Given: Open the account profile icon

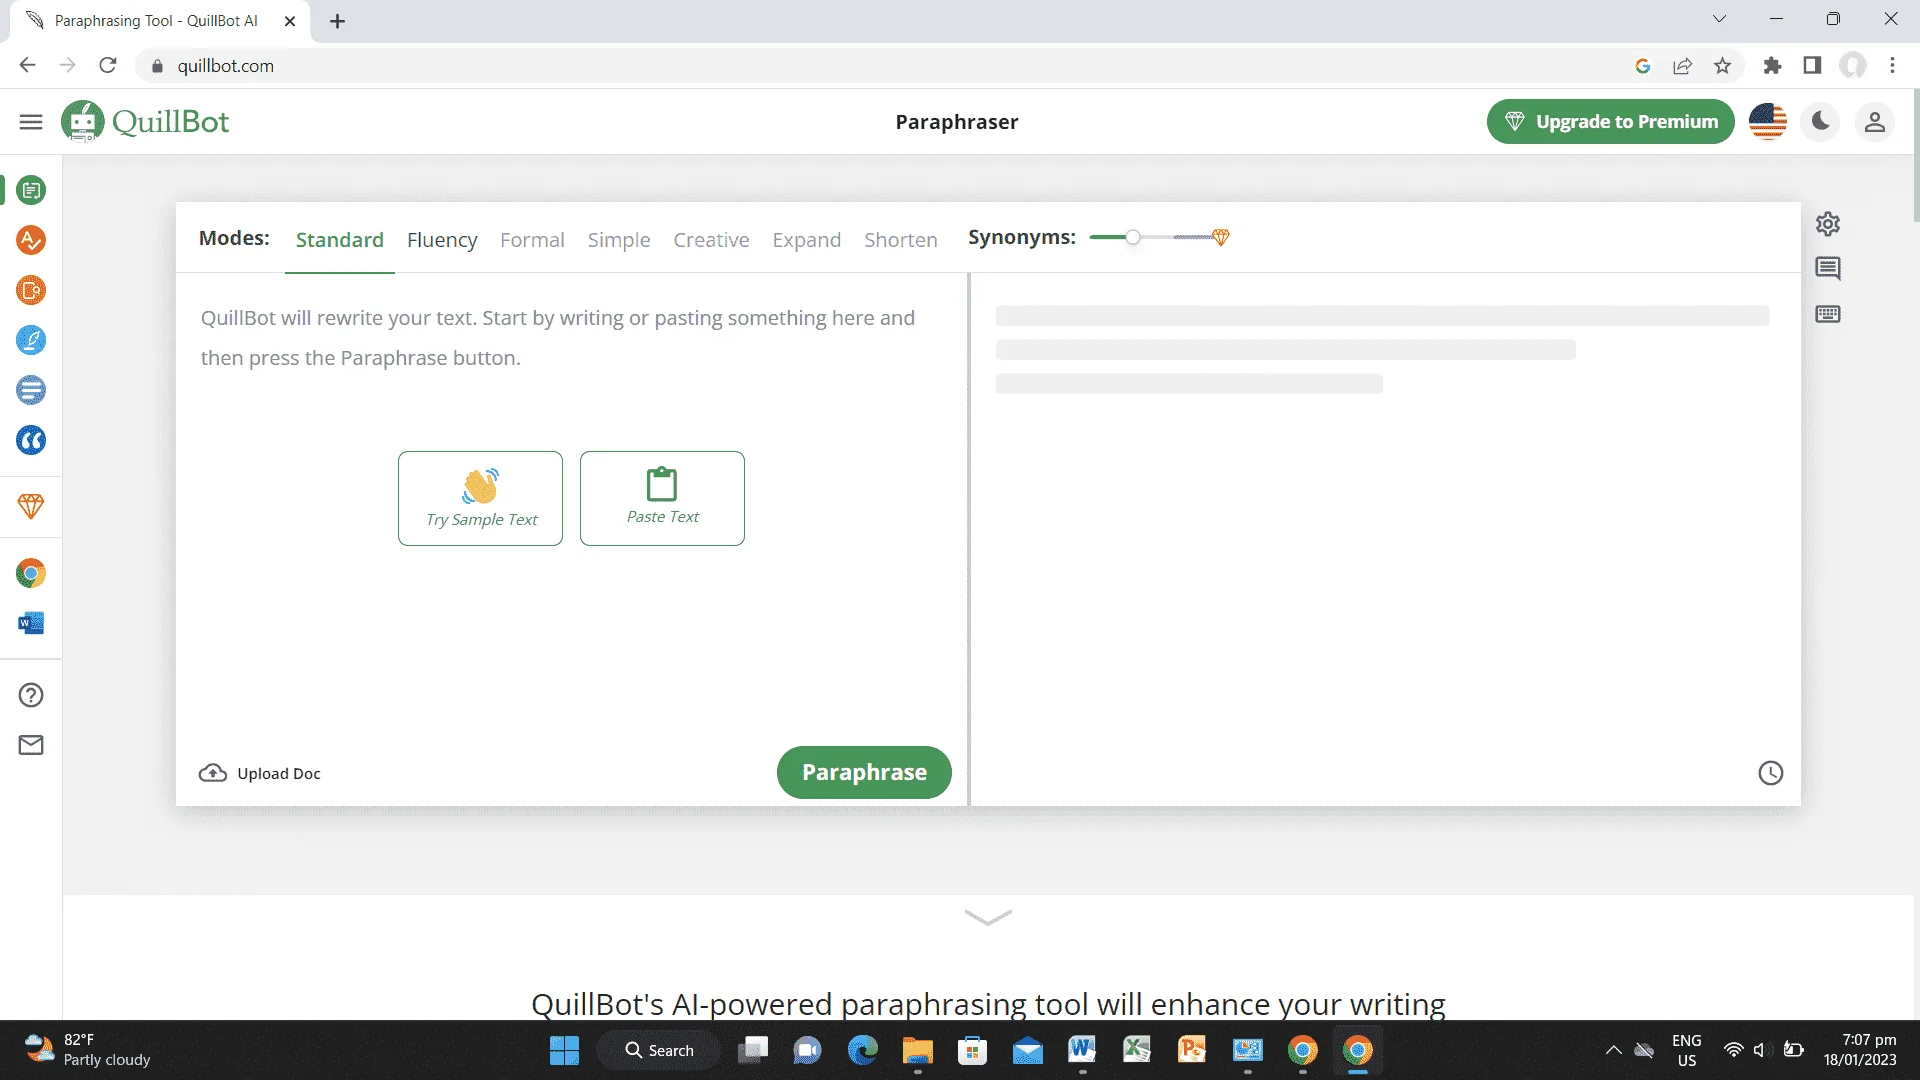Looking at the screenshot, I should tap(1875, 122).
